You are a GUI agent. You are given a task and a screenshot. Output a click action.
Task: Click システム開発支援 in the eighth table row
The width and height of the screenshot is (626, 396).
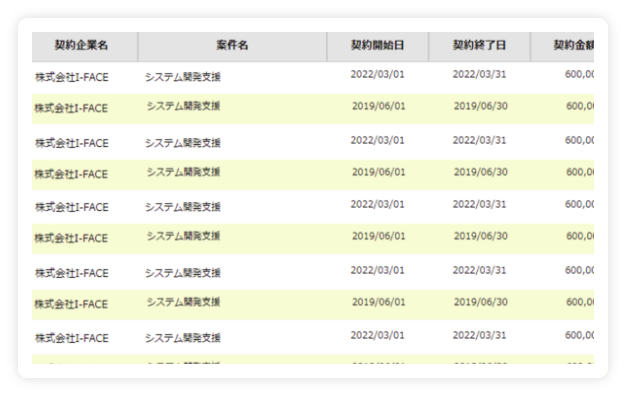click(184, 302)
